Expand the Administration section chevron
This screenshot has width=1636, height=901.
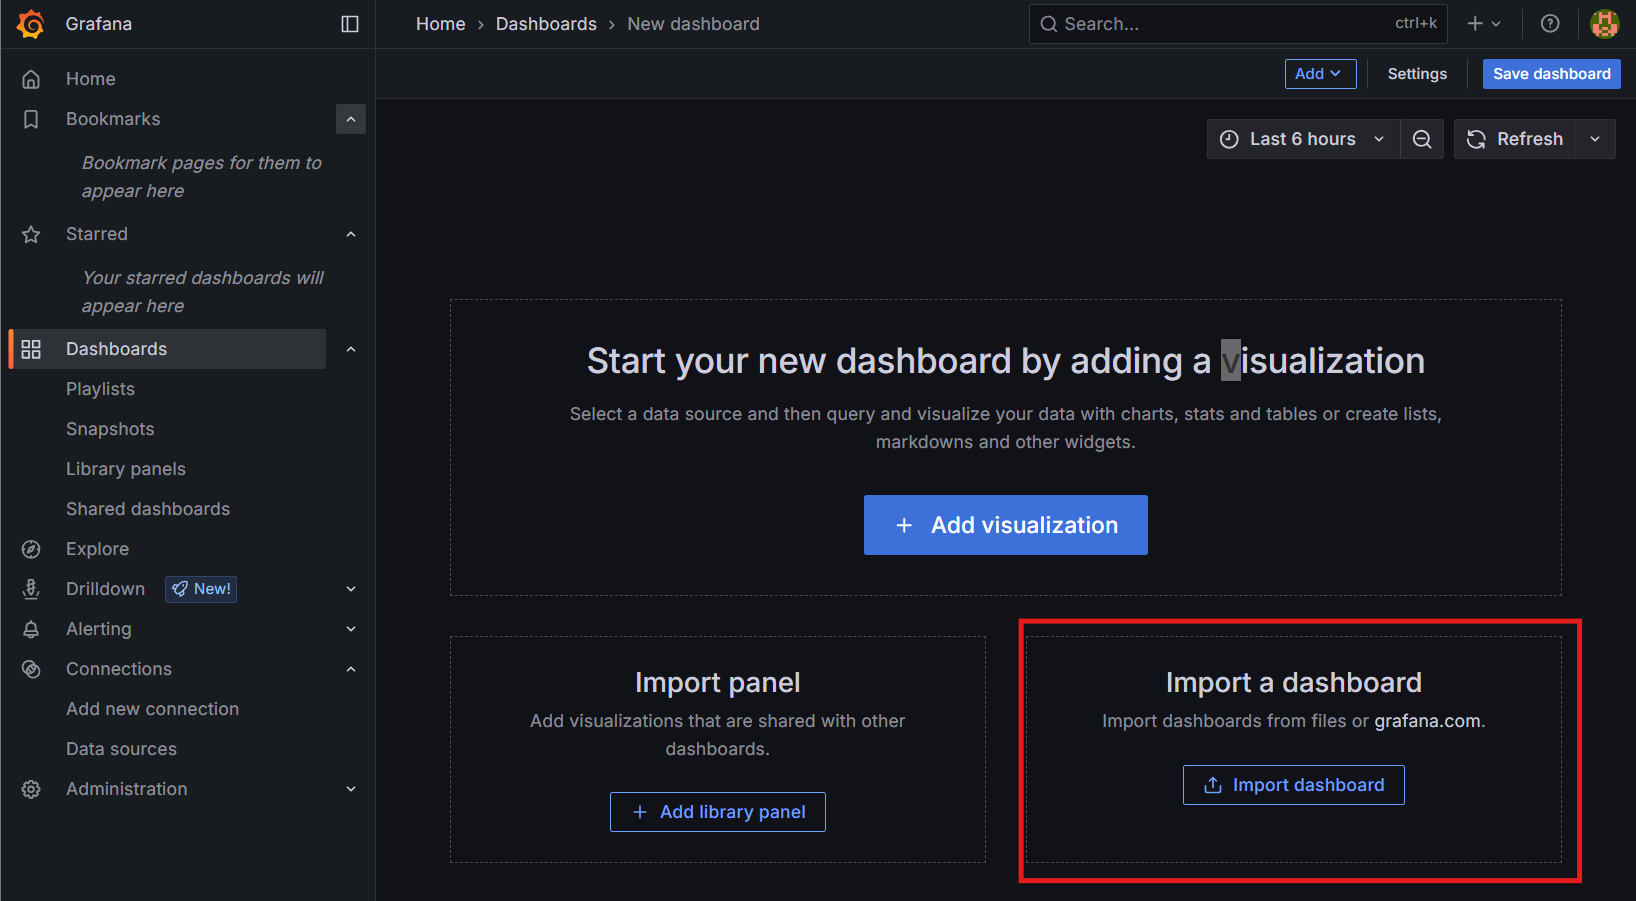(351, 789)
